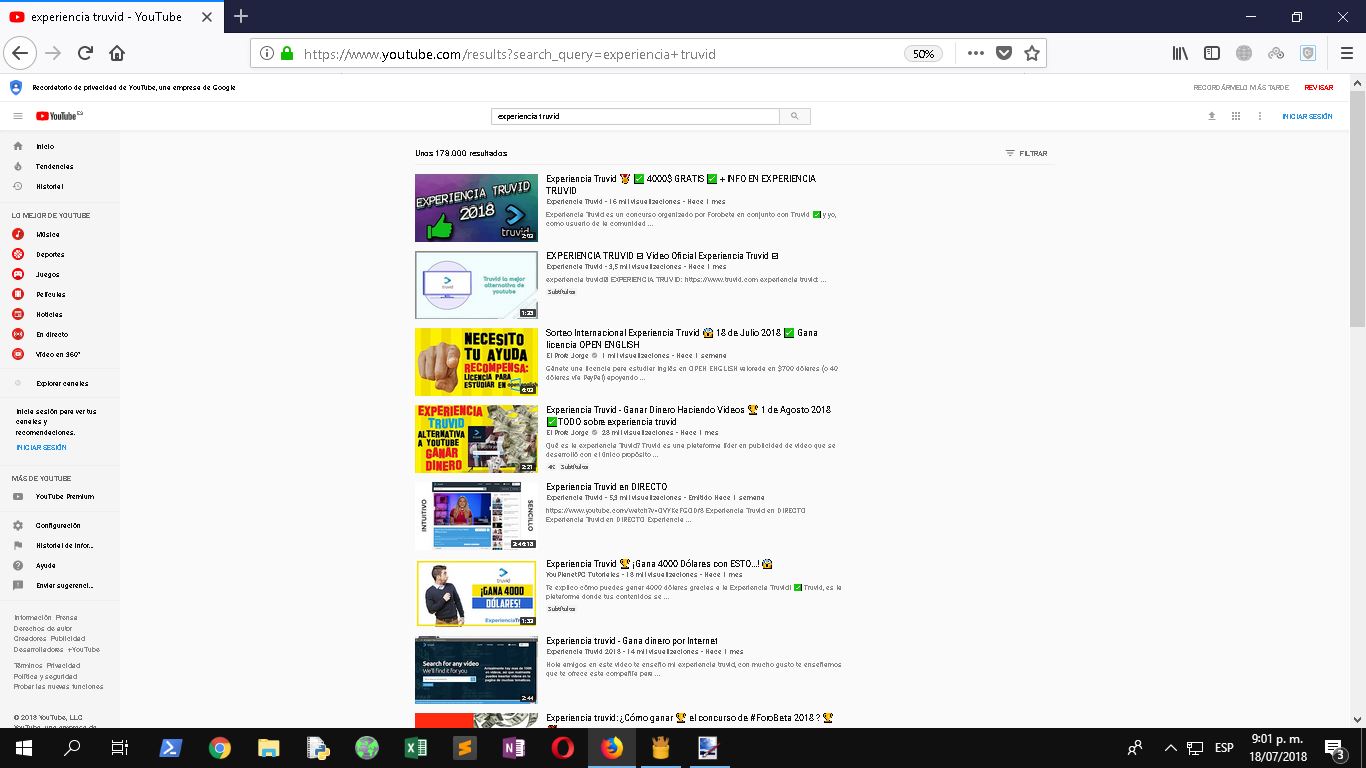Open the YouTube guide menu icon
The image size is (1366, 768).
(x=18, y=116)
